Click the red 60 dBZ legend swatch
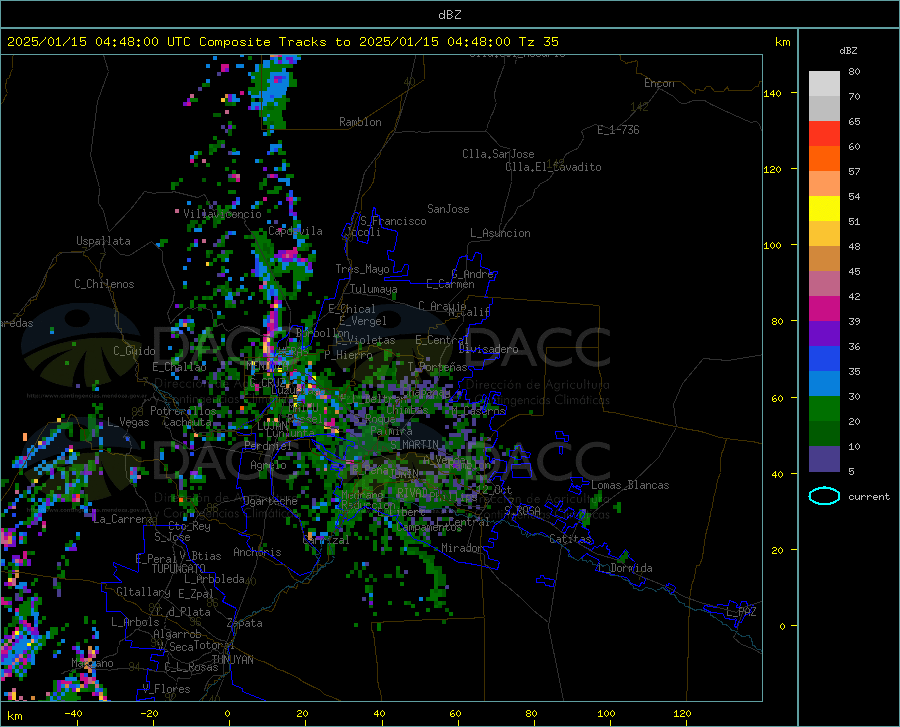900x727 pixels. click(x=824, y=133)
